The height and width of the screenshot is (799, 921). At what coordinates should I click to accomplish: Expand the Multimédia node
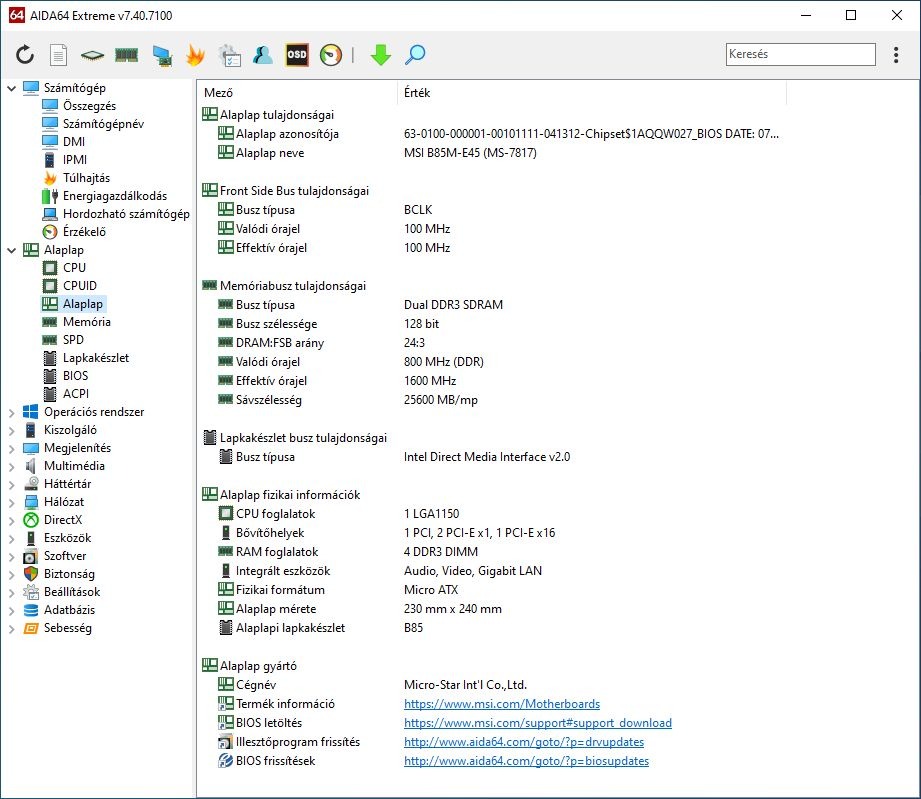[x=11, y=466]
